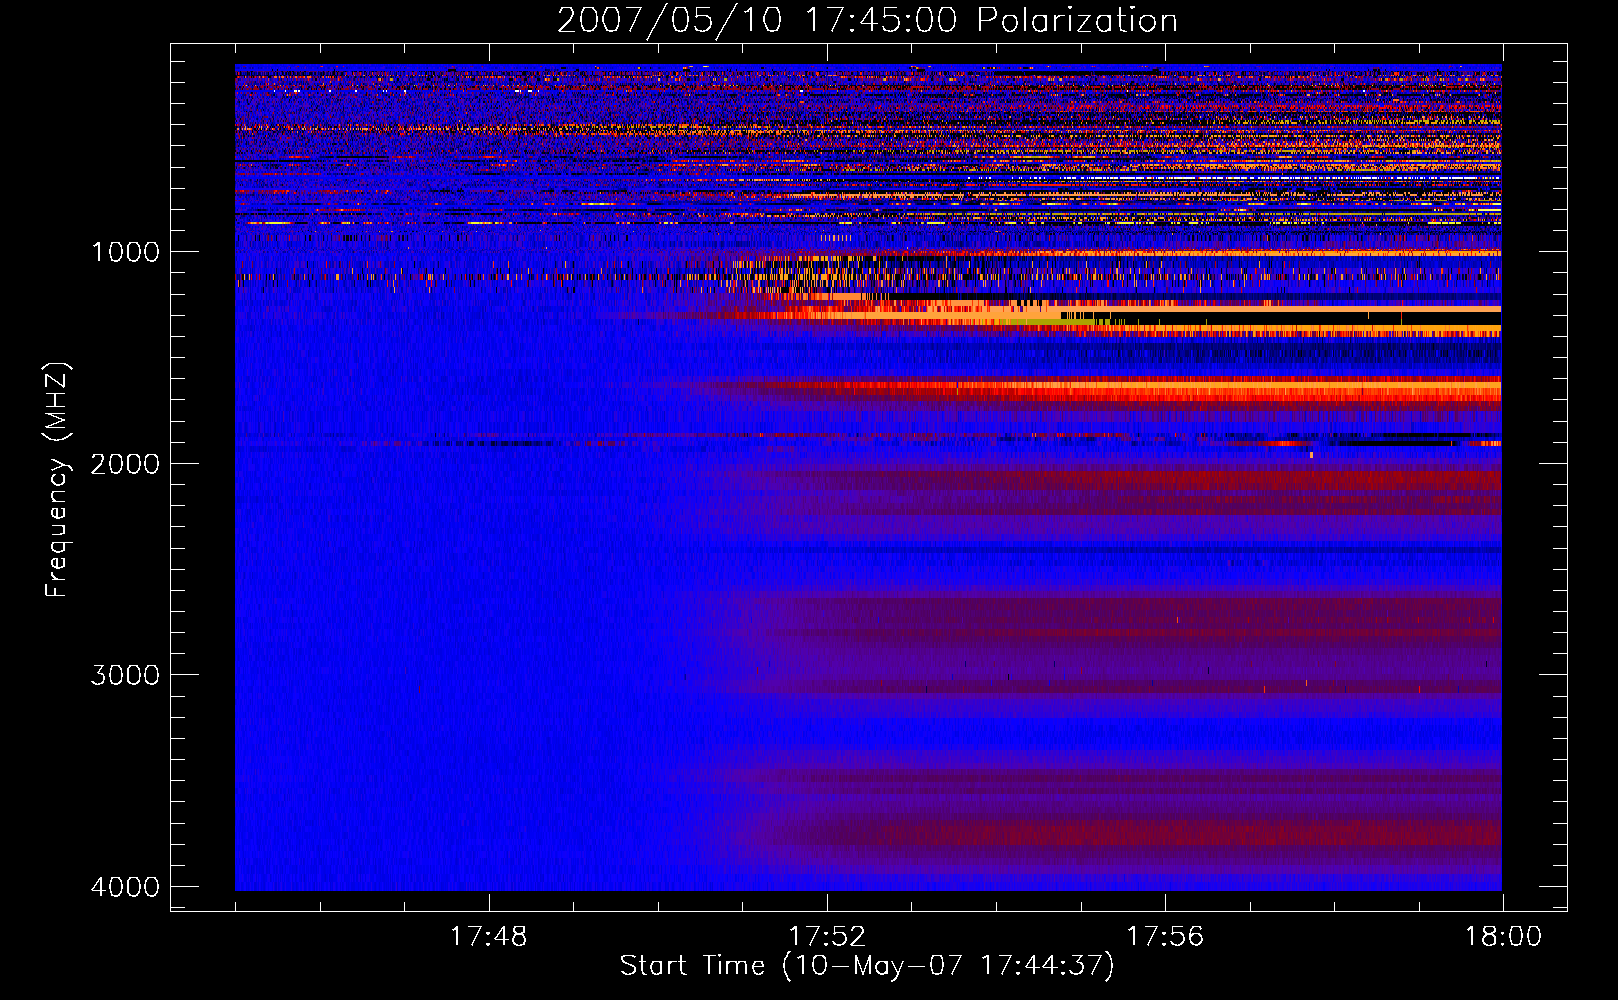This screenshot has height=1000, width=1618.
Task: Click the 17:52 time tick label
Action: tap(827, 937)
